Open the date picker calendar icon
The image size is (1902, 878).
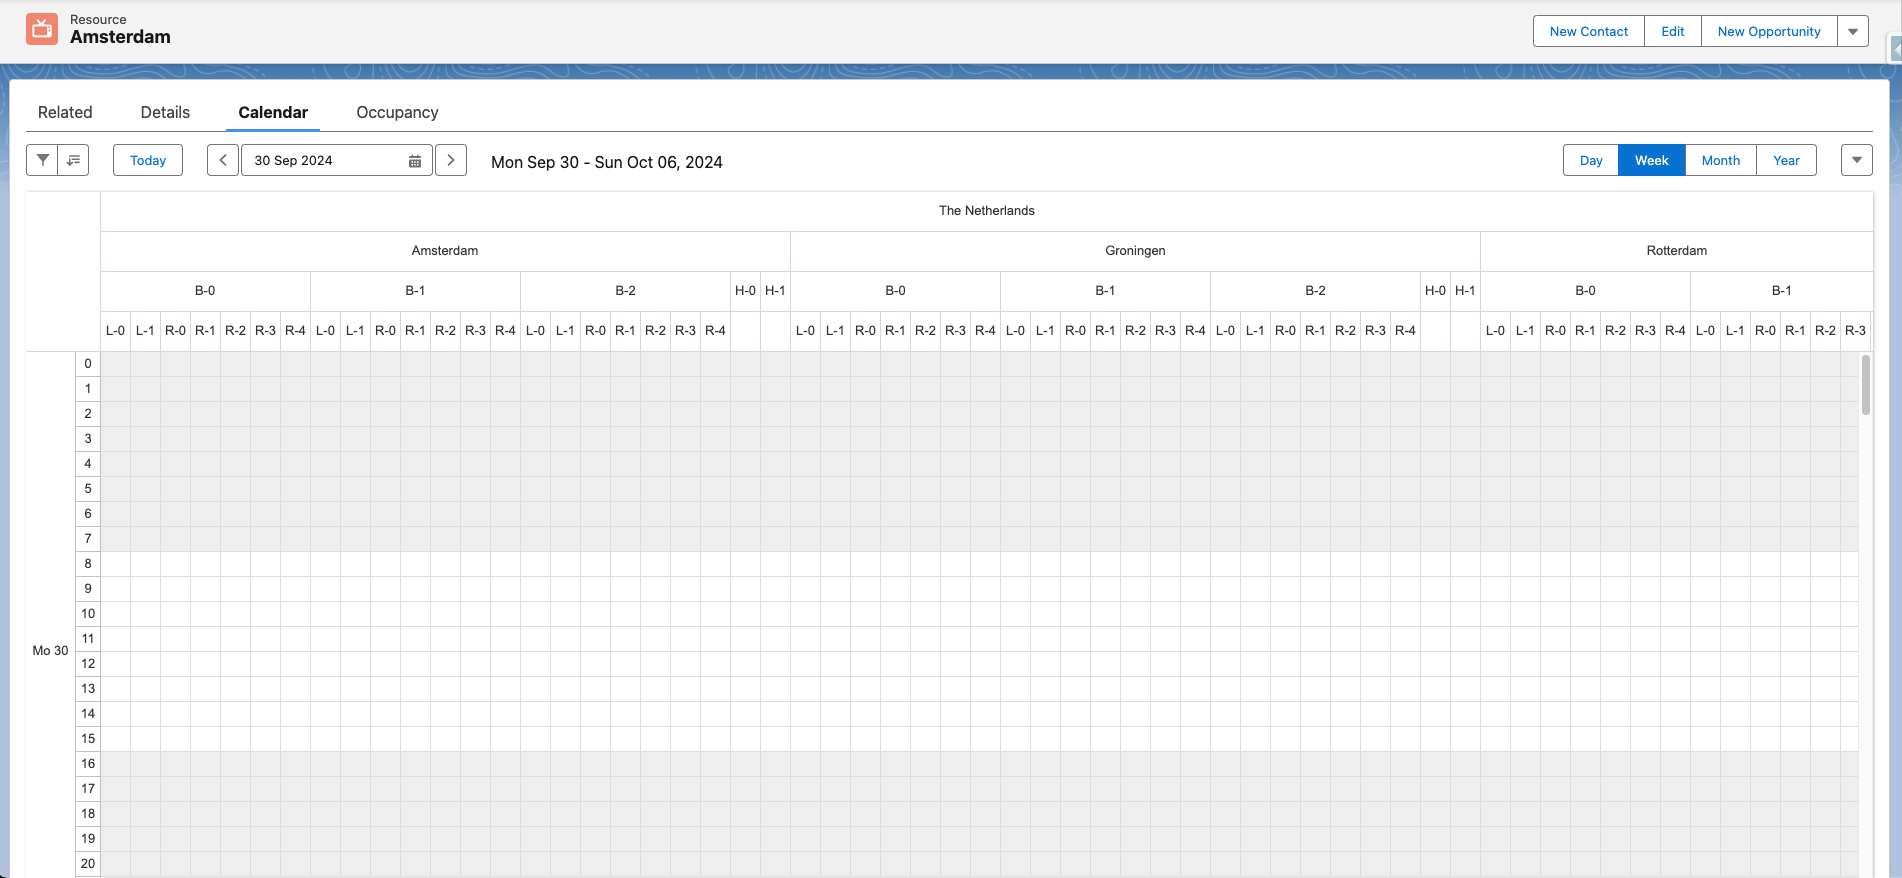(x=415, y=161)
